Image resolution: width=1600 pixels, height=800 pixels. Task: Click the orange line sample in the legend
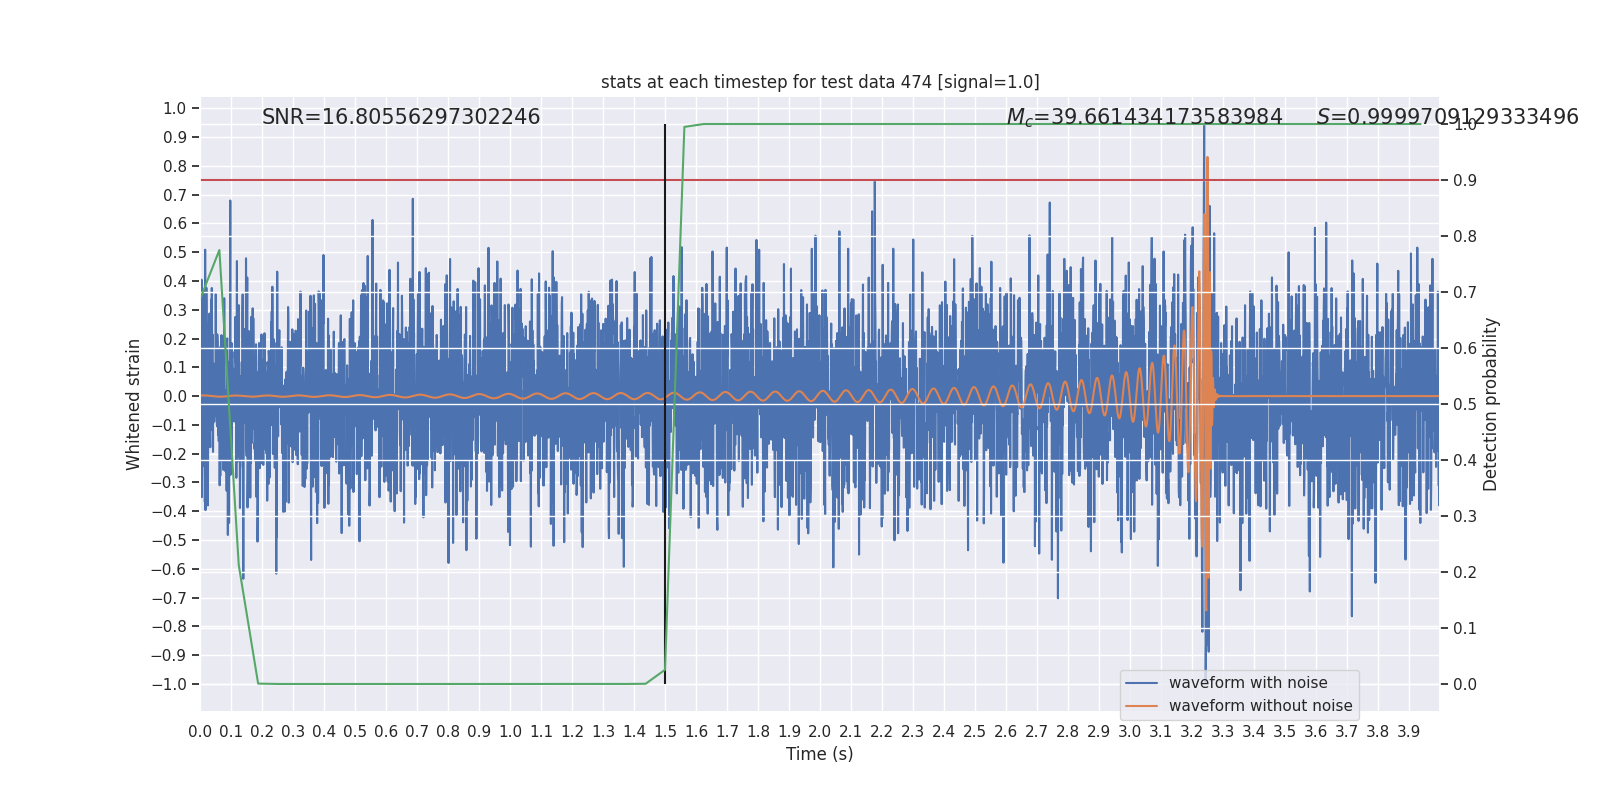(1141, 706)
